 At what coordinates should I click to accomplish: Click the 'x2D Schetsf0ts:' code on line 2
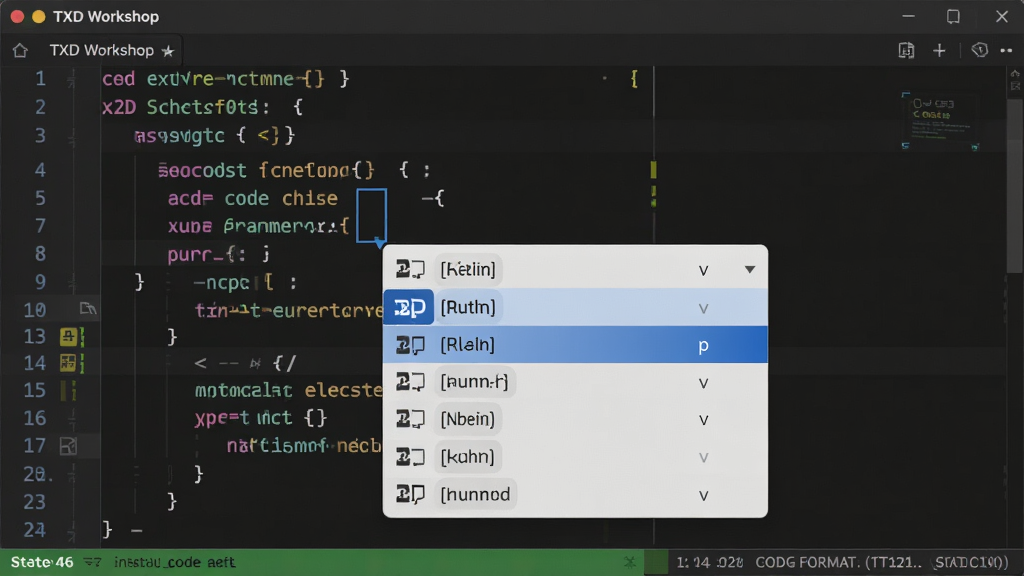185,107
